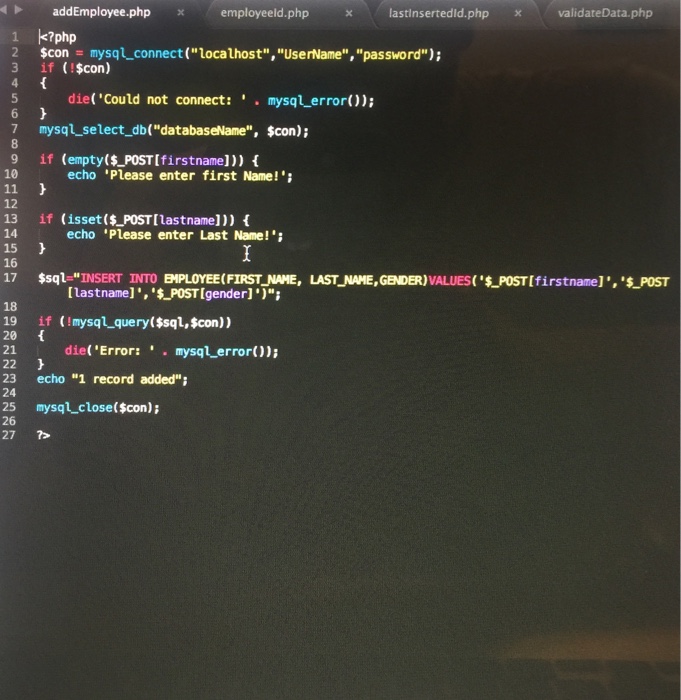The image size is (681, 700).
Task: Close the employeeId.php tab
Action: tap(349, 14)
